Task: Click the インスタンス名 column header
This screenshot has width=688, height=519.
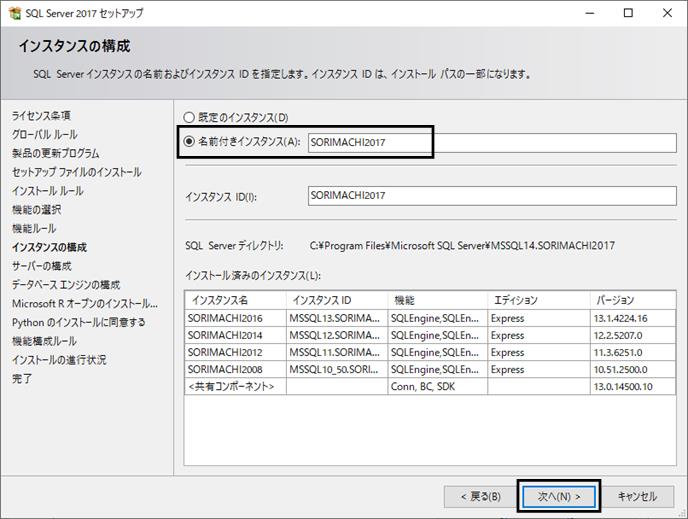Action: click(x=236, y=300)
